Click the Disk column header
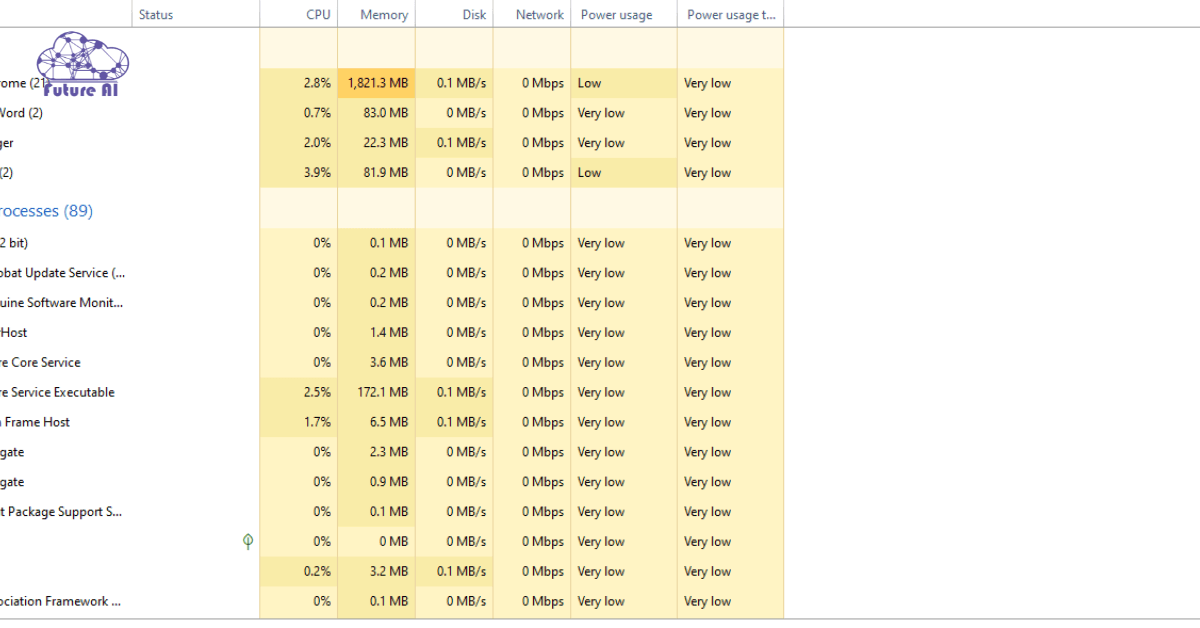 point(474,15)
